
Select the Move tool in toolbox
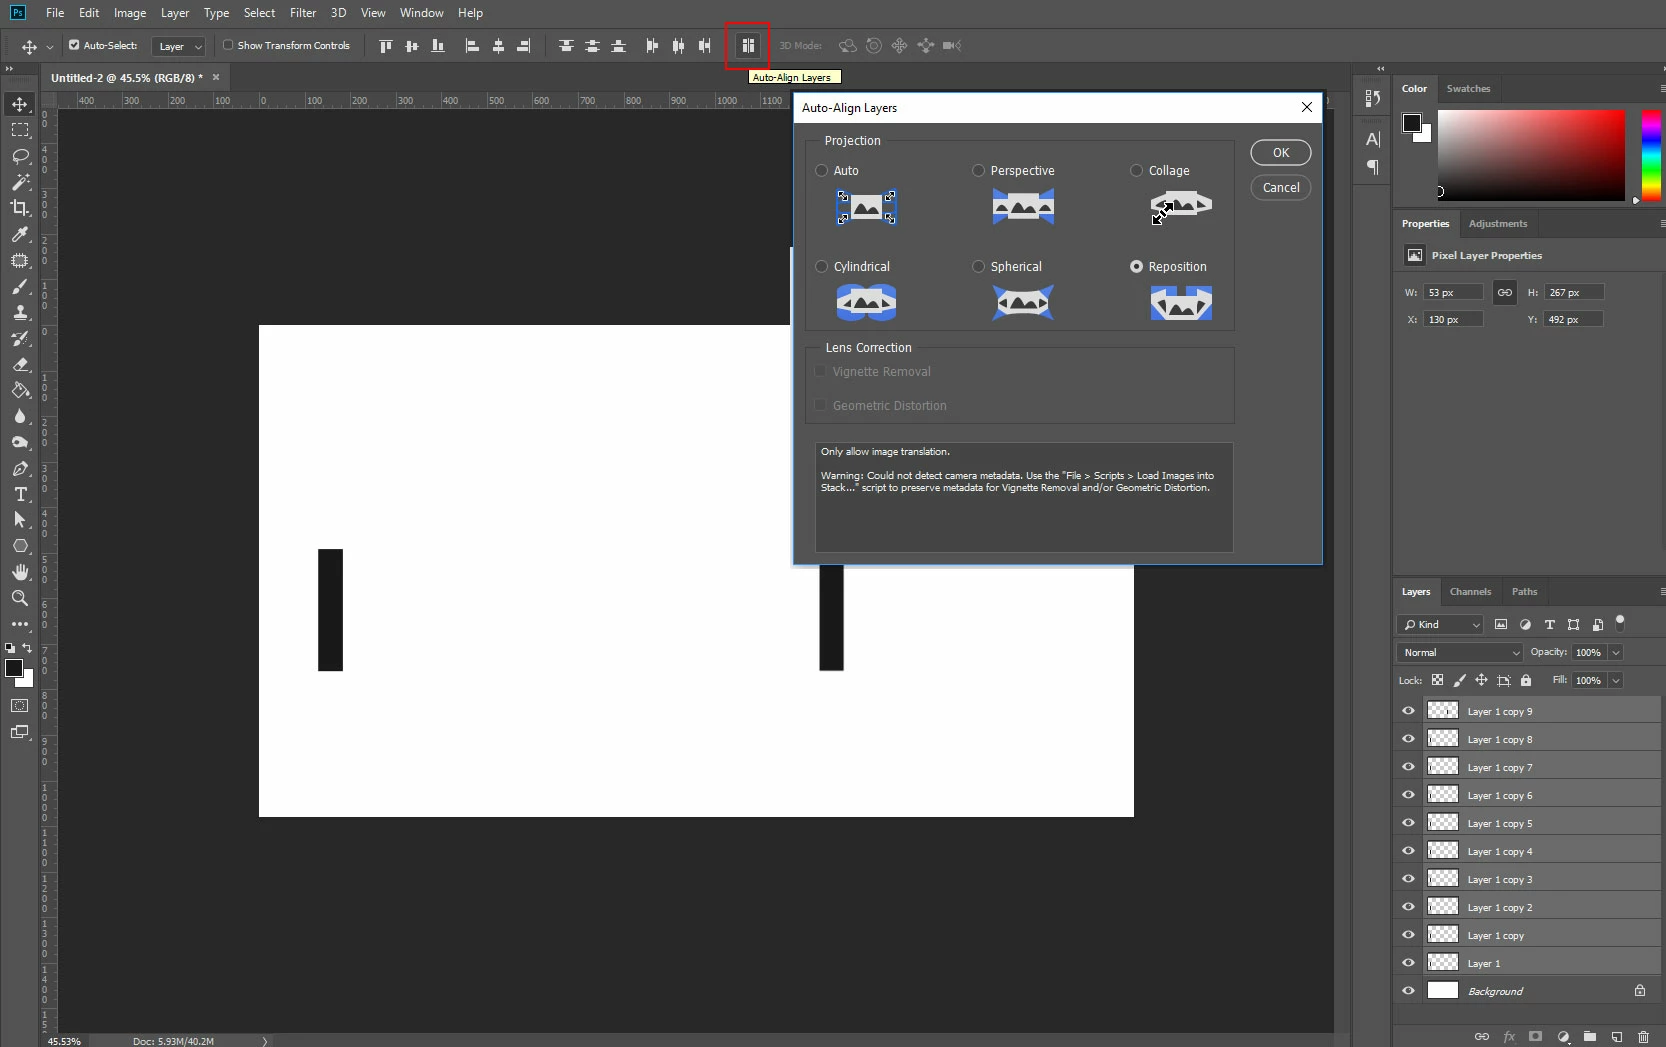[20, 104]
